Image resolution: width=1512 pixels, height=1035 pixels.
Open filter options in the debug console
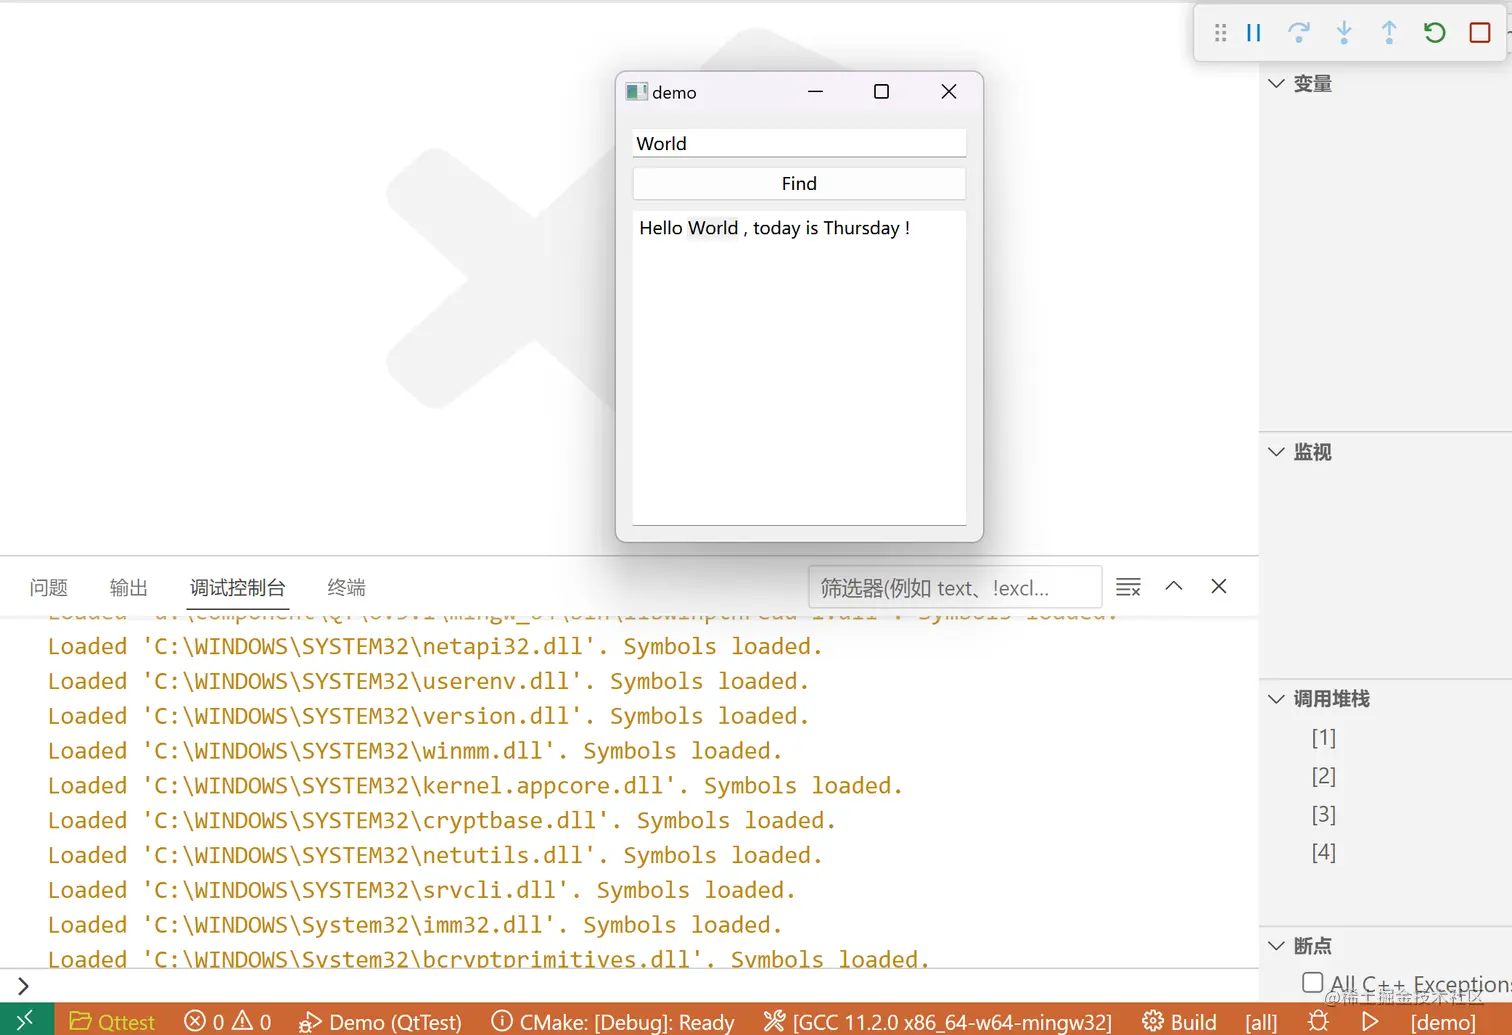tap(1128, 587)
